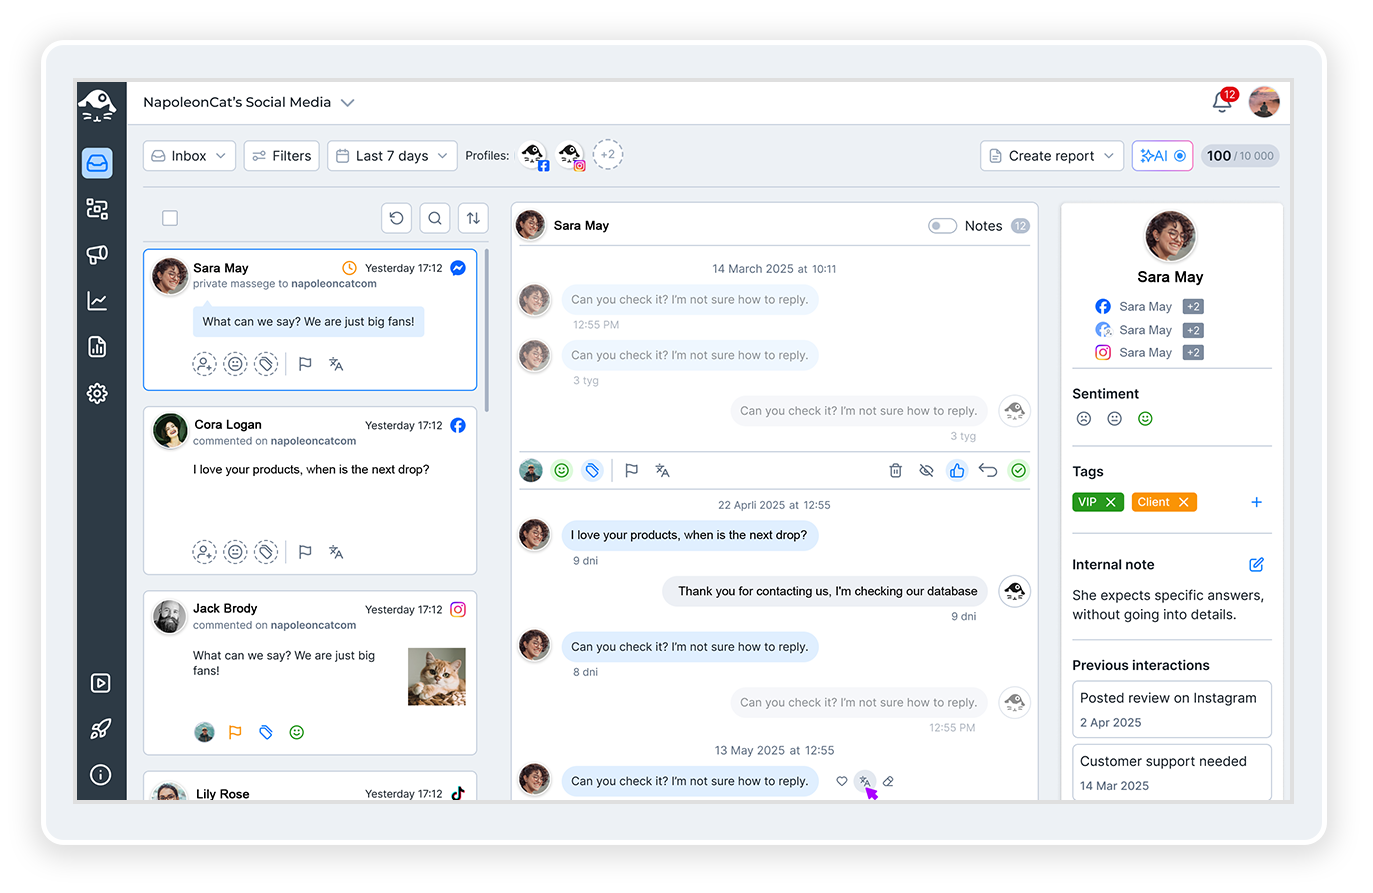
Task: Toggle the Notes switch in the conversation header
Action: point(941,225)
